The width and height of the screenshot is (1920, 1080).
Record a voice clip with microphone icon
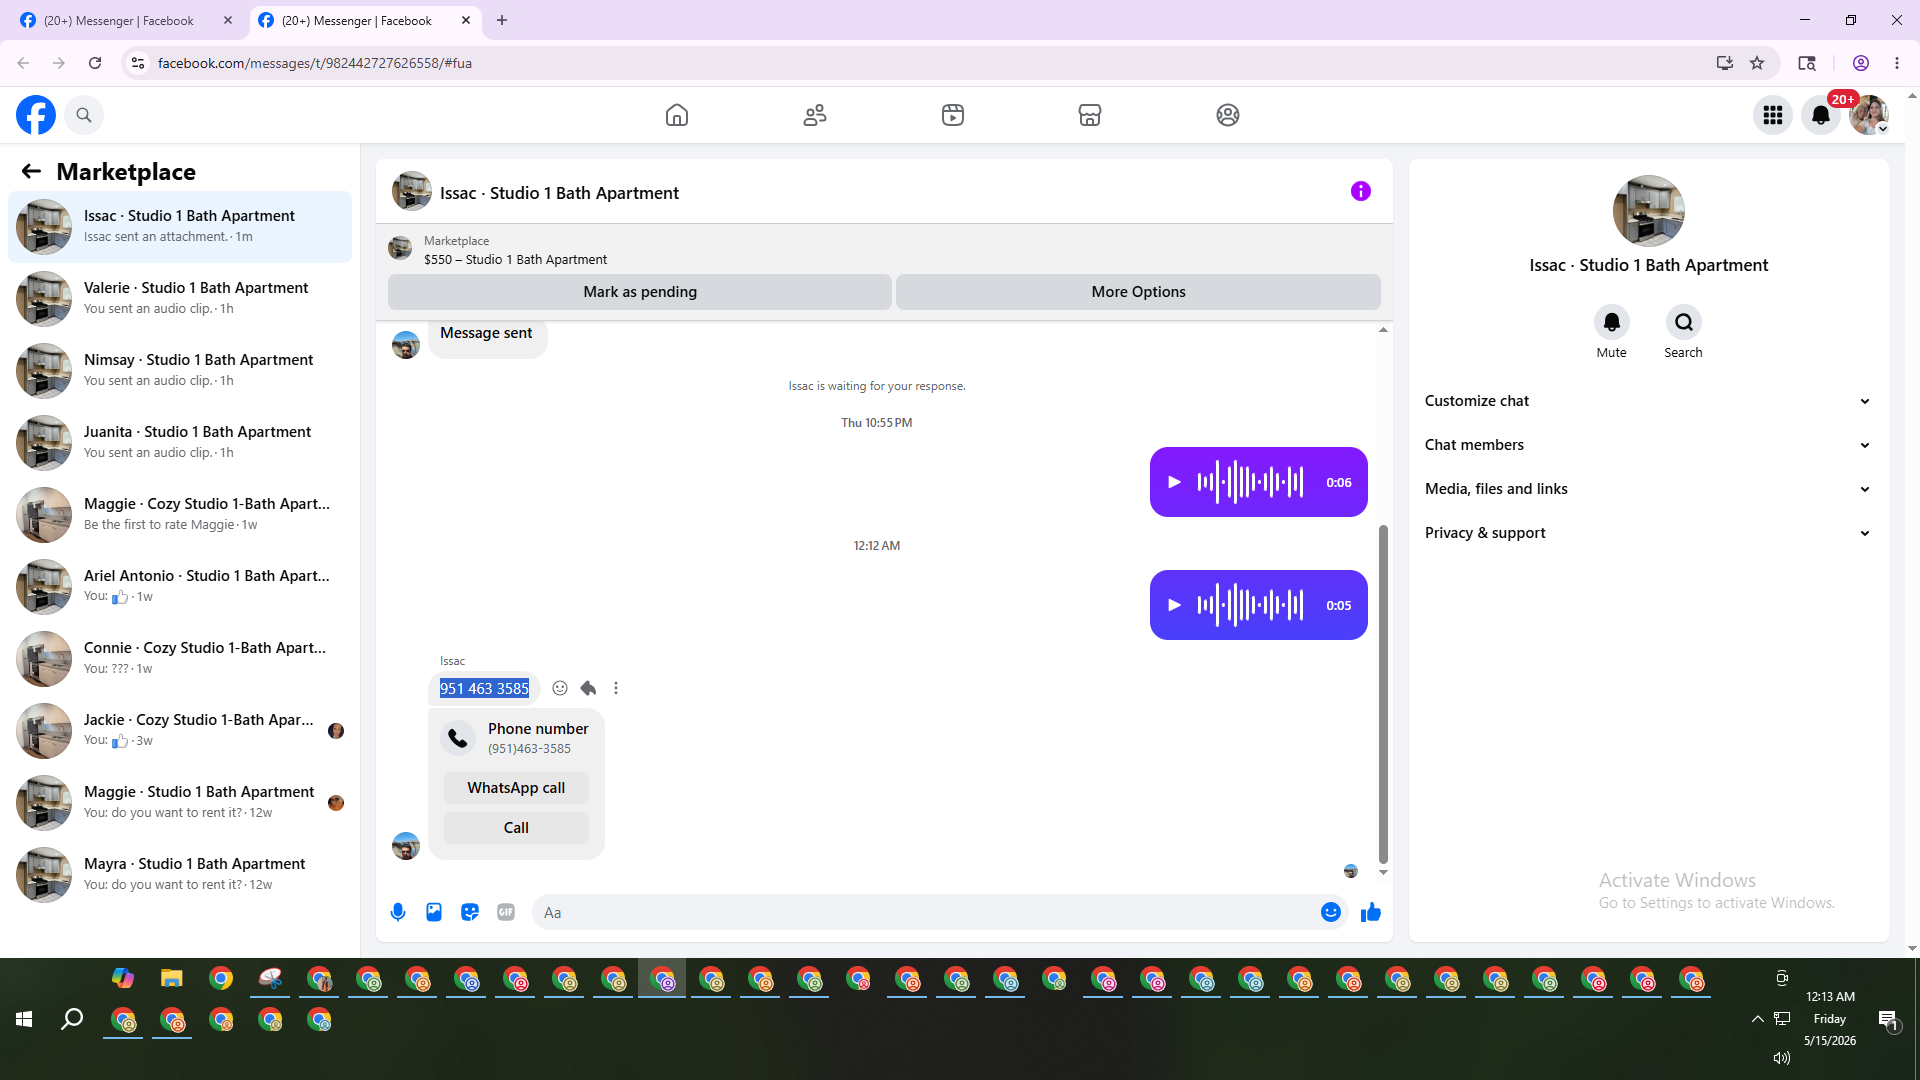398,912
